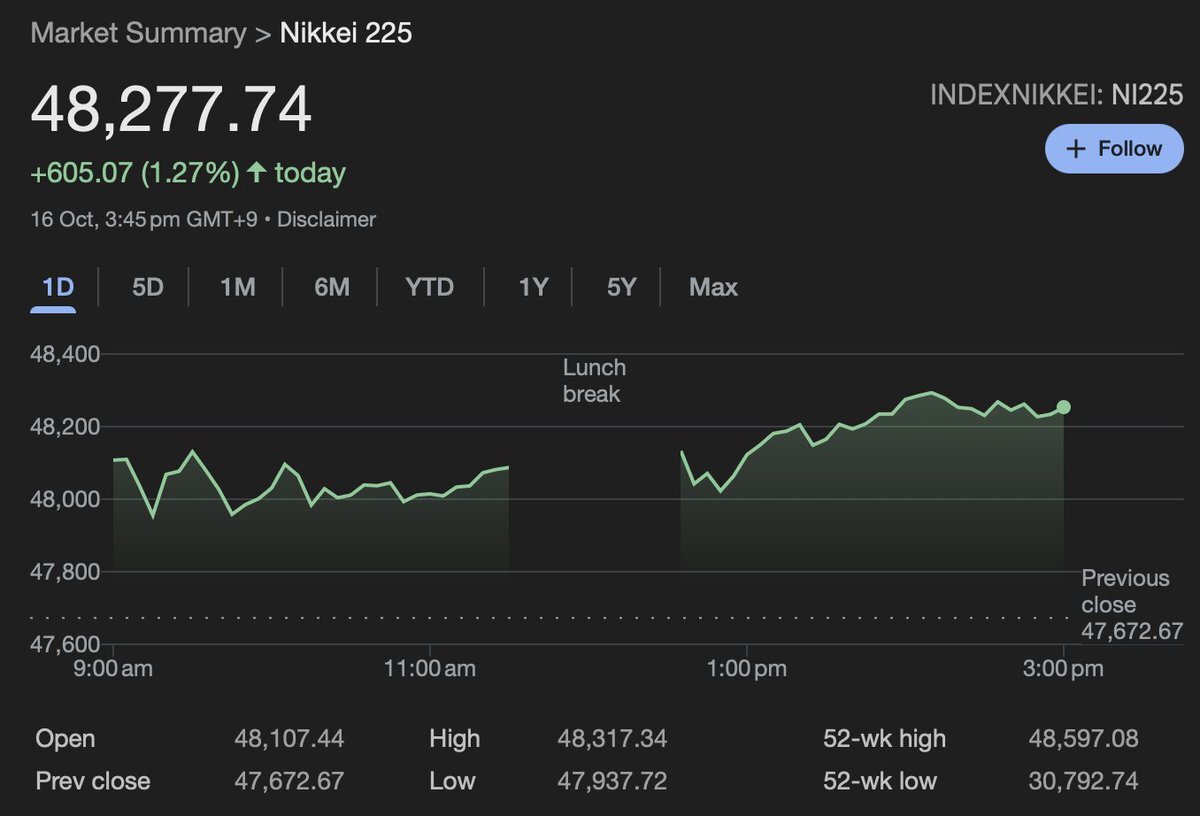
Task: Show the 5Y chart range
Action: pyautogui.click(x=621, y=288)
